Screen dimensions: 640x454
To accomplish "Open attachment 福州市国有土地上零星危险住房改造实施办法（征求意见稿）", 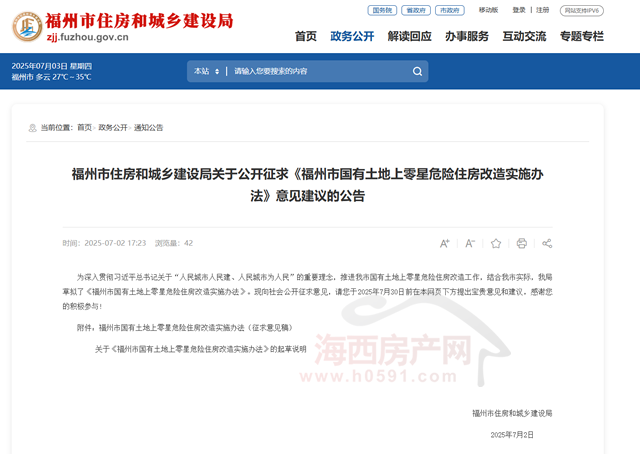I will pos(196,328).
